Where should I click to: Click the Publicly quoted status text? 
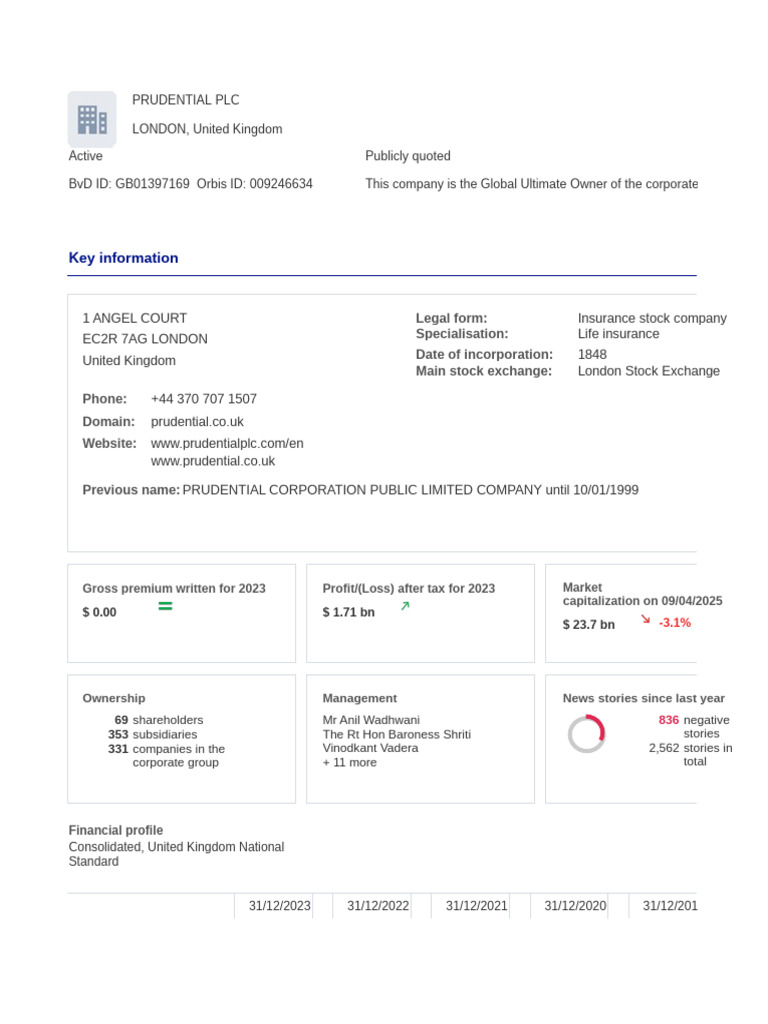(x=408, y=155)
